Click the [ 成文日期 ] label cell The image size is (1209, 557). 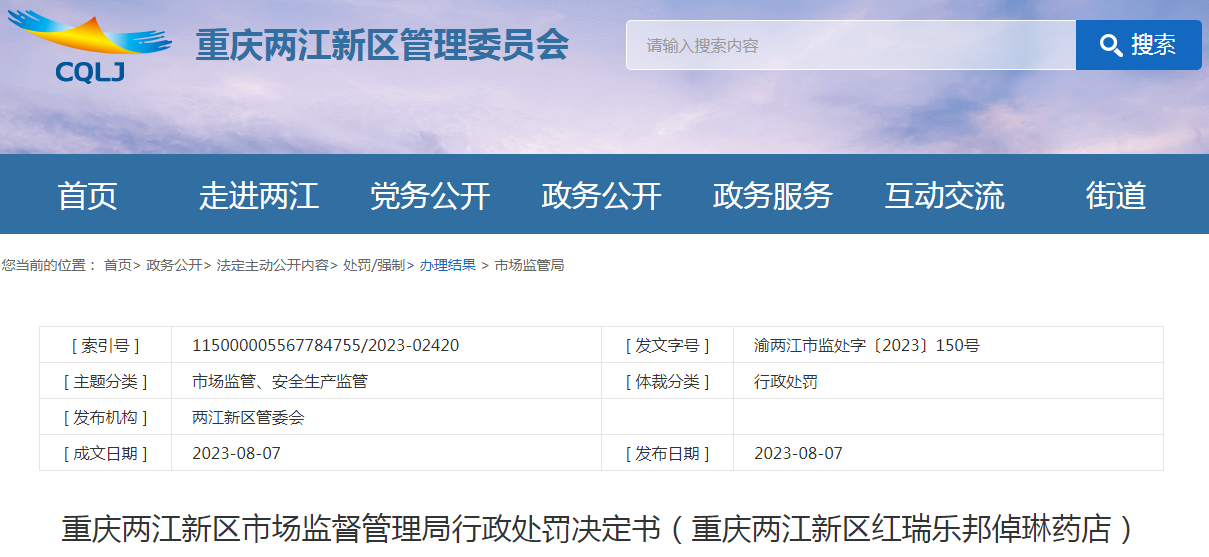coord(105,453)
